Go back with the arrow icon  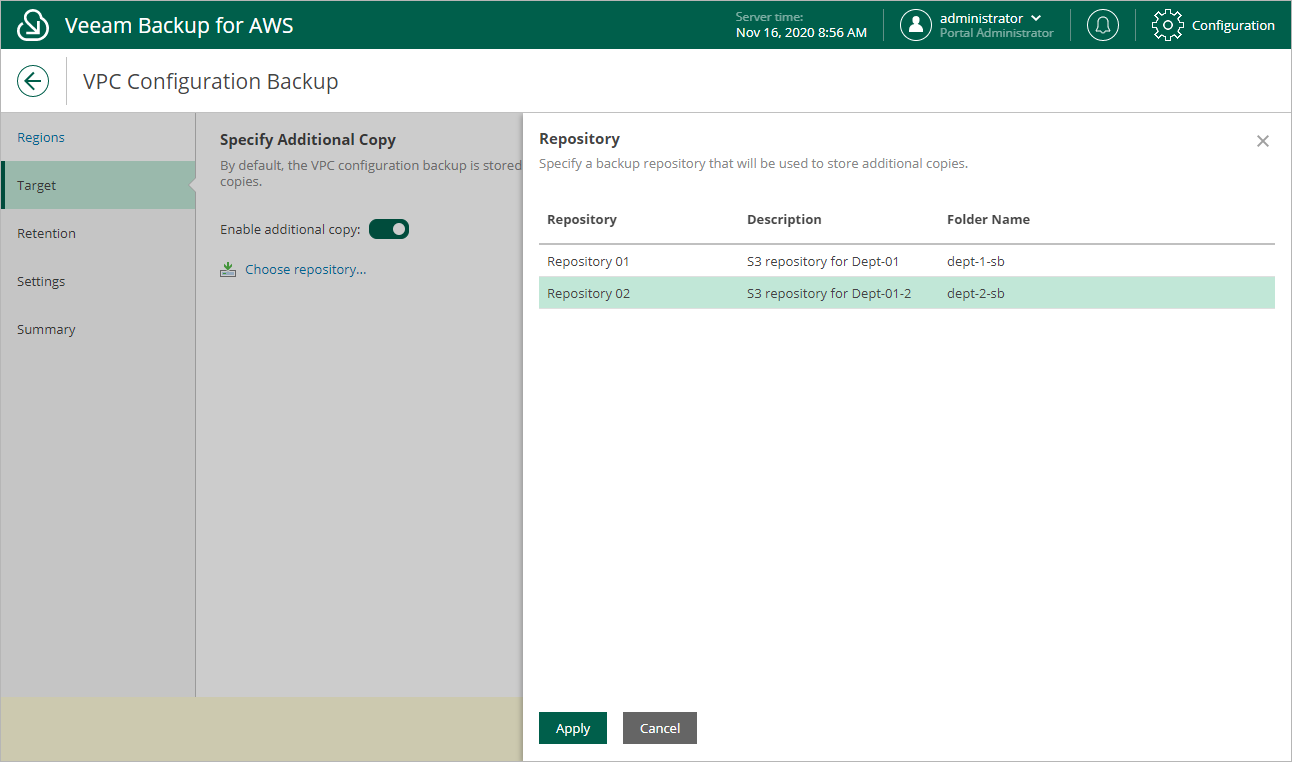tap(33, 81)
